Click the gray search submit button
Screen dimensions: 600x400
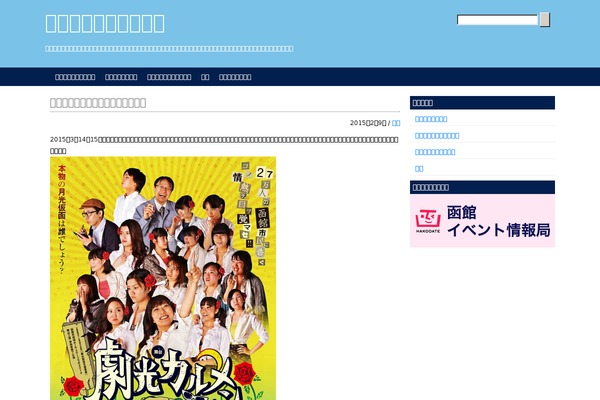click(x=545, y=20)
